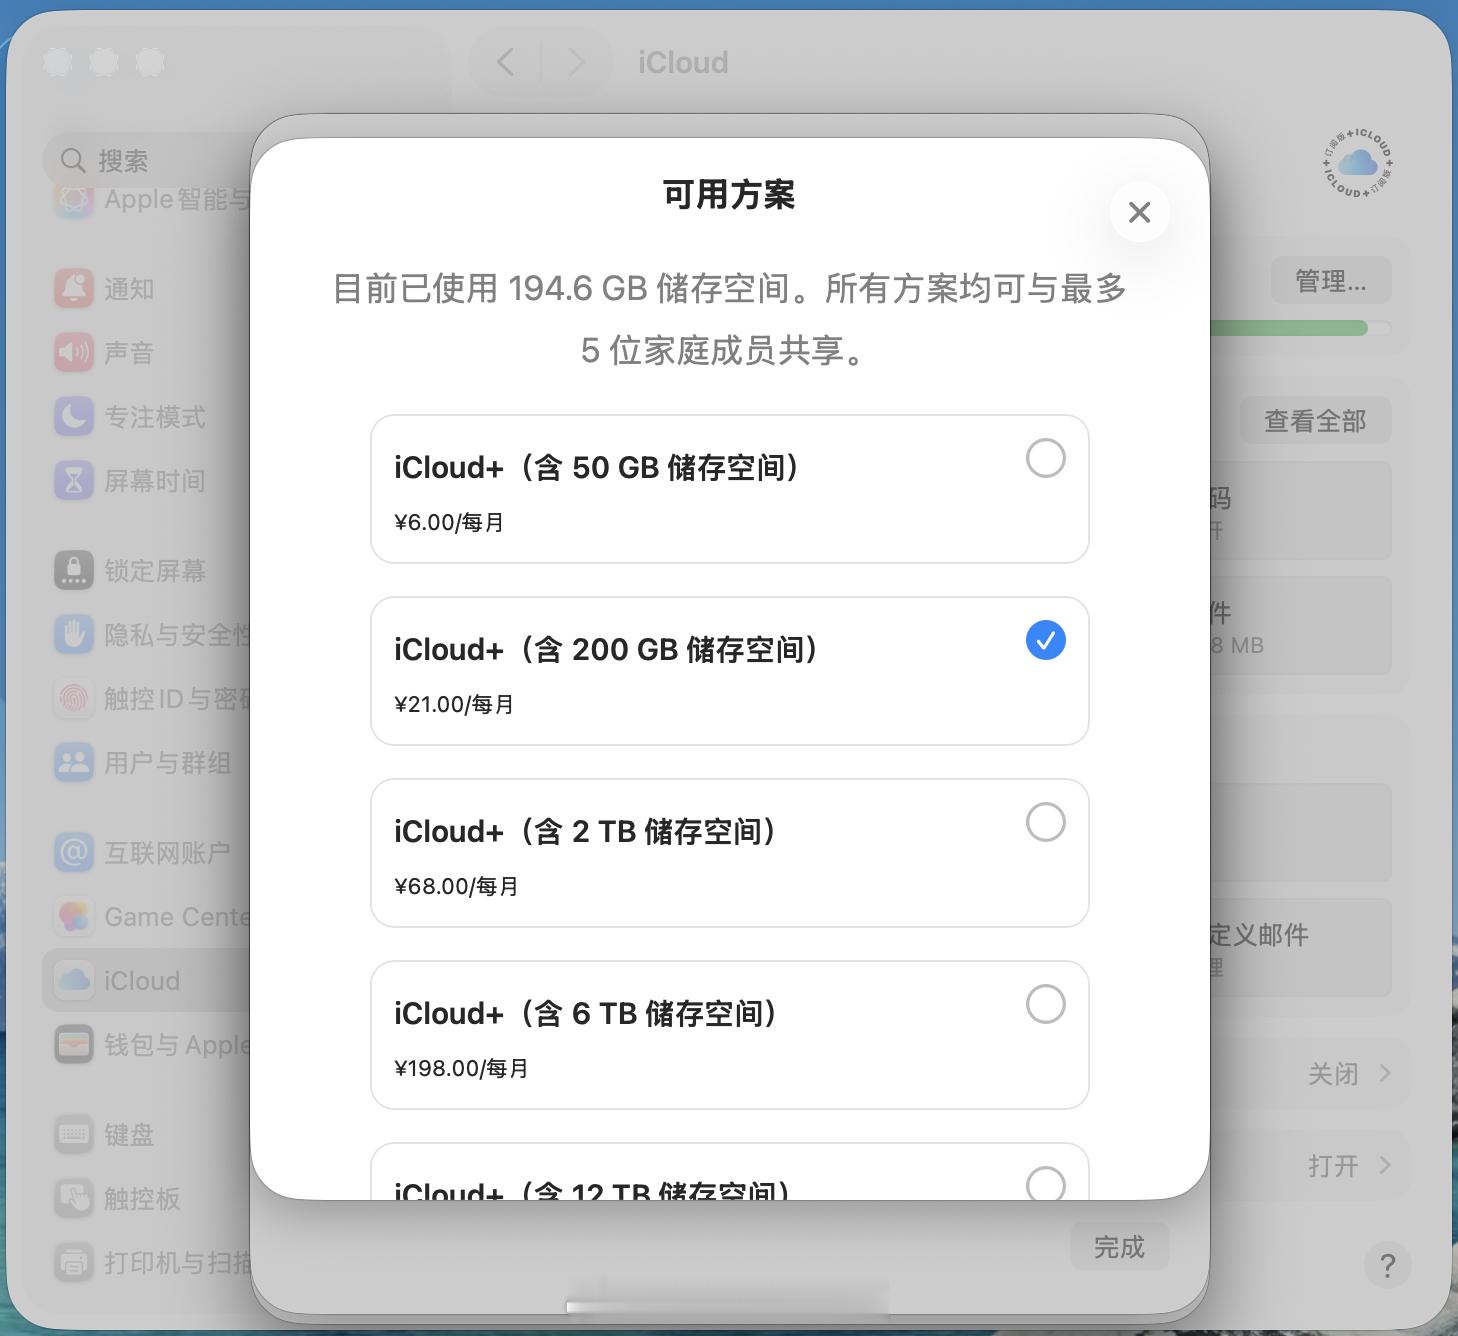The width and height of the screenshot is (1458, 1336).
Task: Click the macOS window close traffic light
Action: click(58, 62)
